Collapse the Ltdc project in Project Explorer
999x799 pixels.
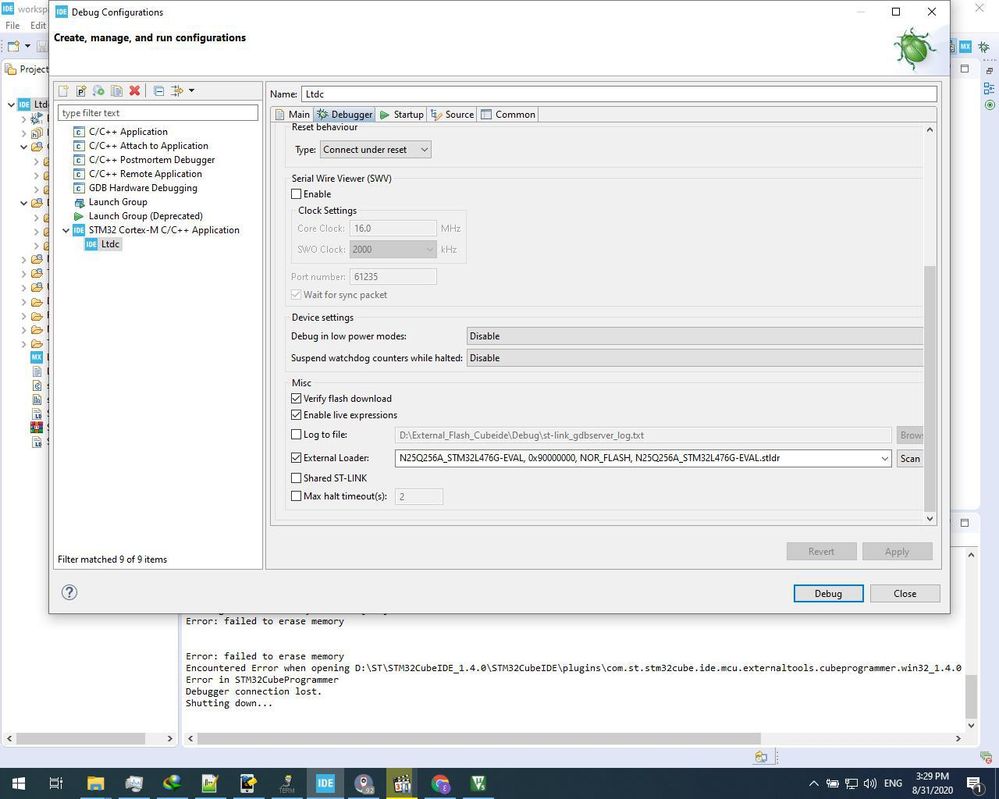point(11,104)
